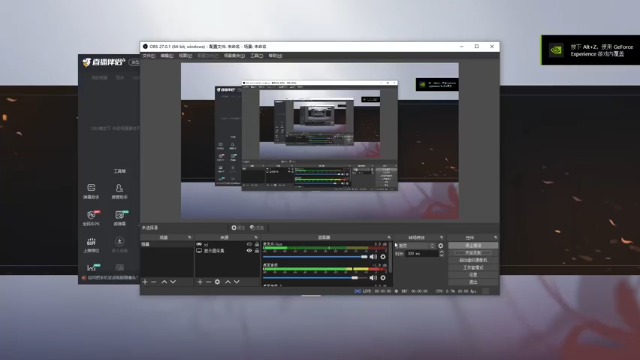Open the scene transition type dropdown
The width and height of the screenshot is (640, 360).
(x=416, y=246)
